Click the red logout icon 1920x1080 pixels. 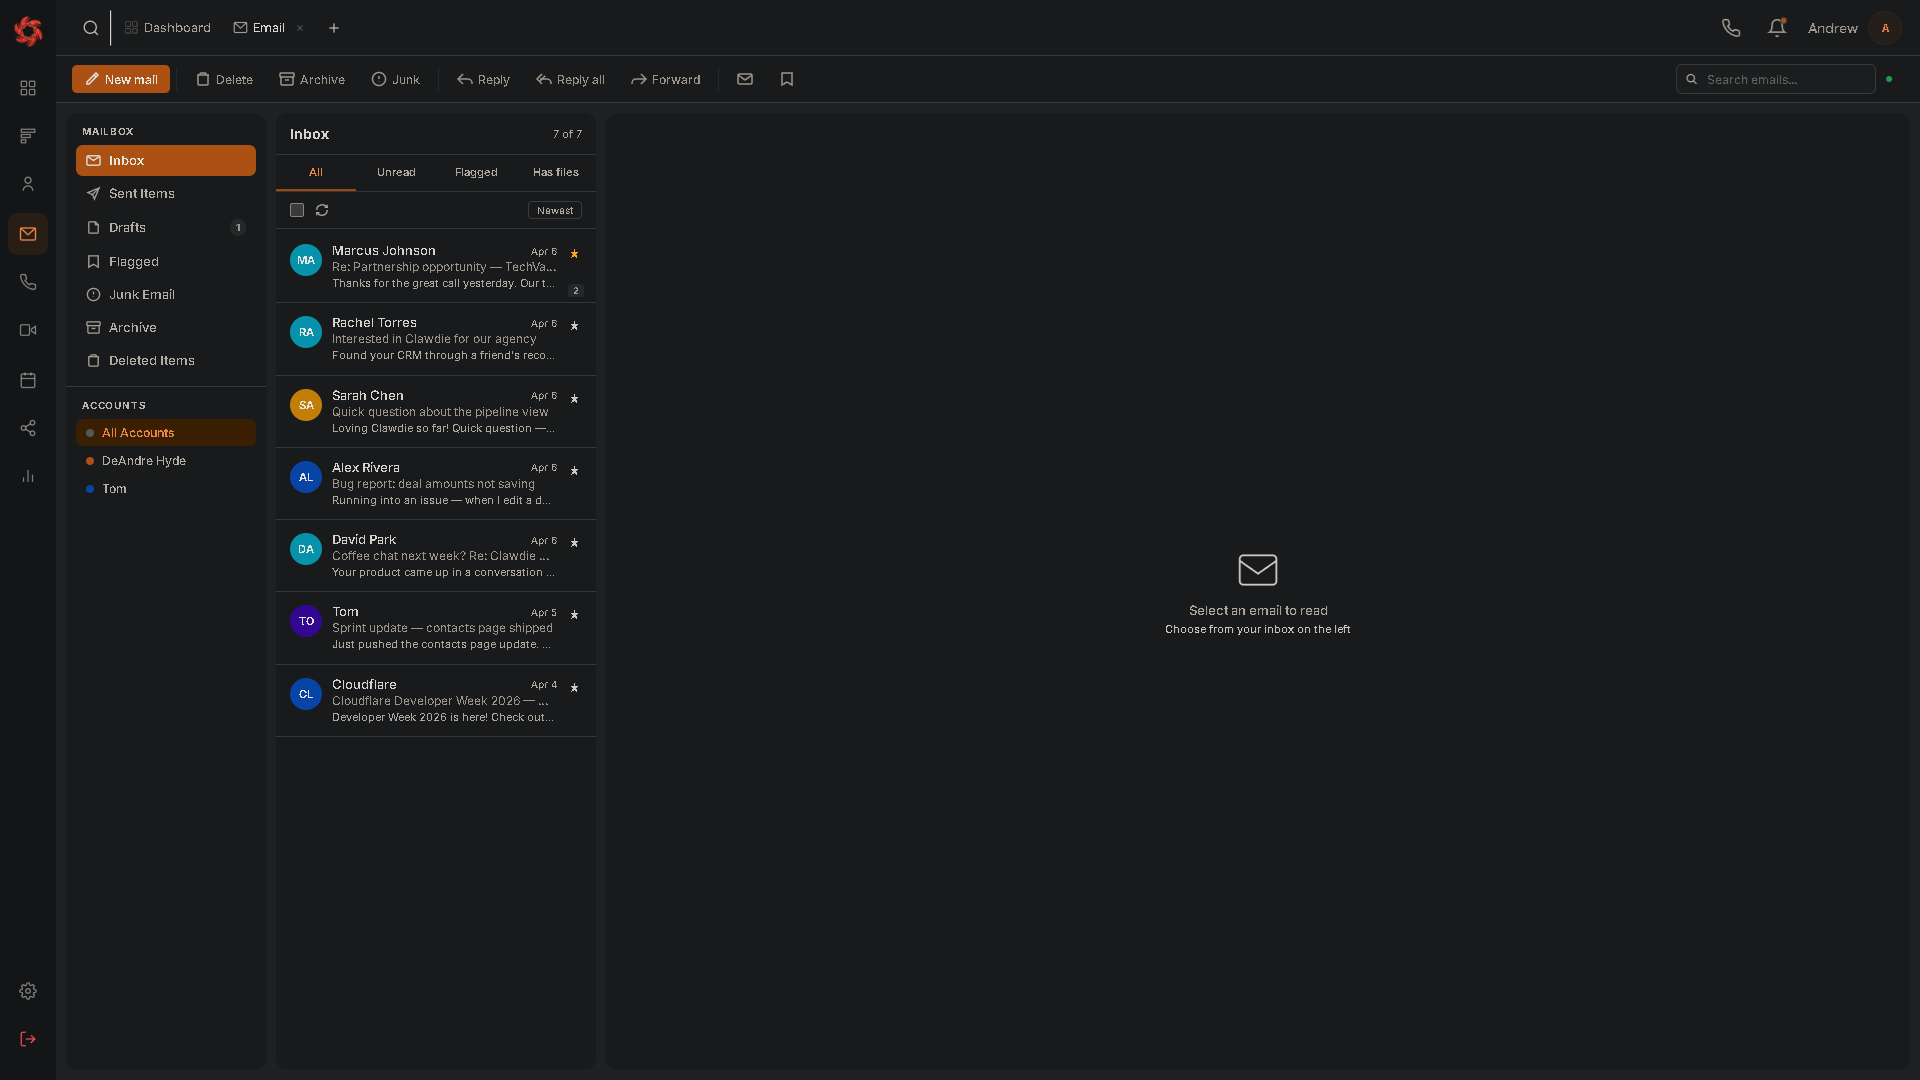click(x=28, y=1039)
